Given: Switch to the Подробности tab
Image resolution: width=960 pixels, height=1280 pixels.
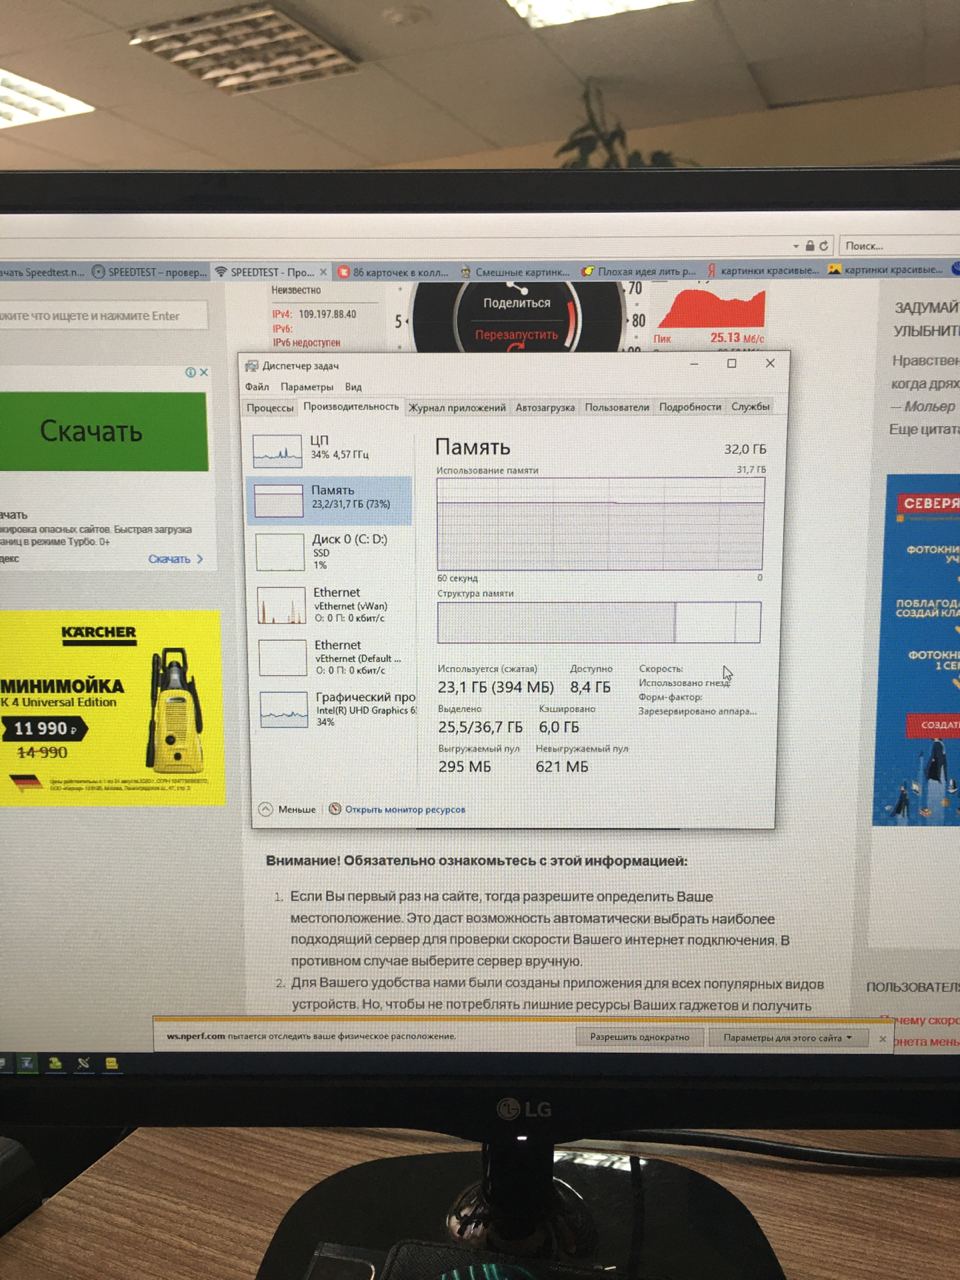Looking at the screenshot, I should [x=690, y=407].
